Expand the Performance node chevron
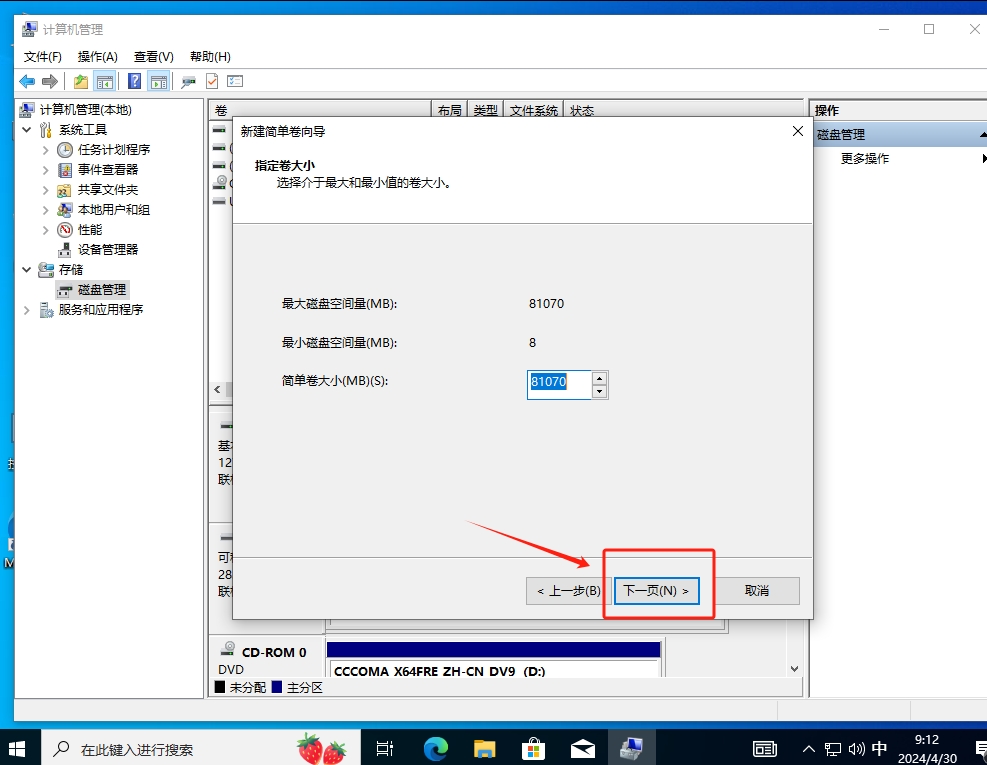Screen dimensions: 987x765 pos(45,230)
